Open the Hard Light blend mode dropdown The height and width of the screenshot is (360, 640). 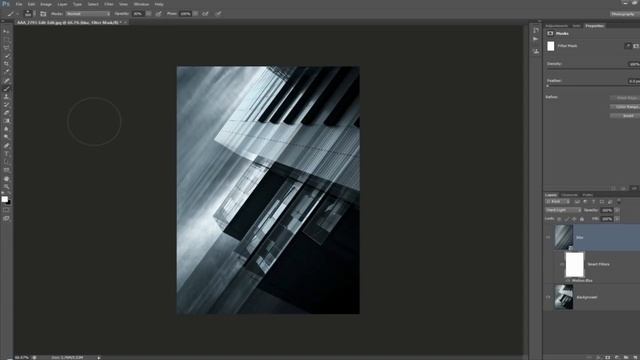(x=563, y=210)
